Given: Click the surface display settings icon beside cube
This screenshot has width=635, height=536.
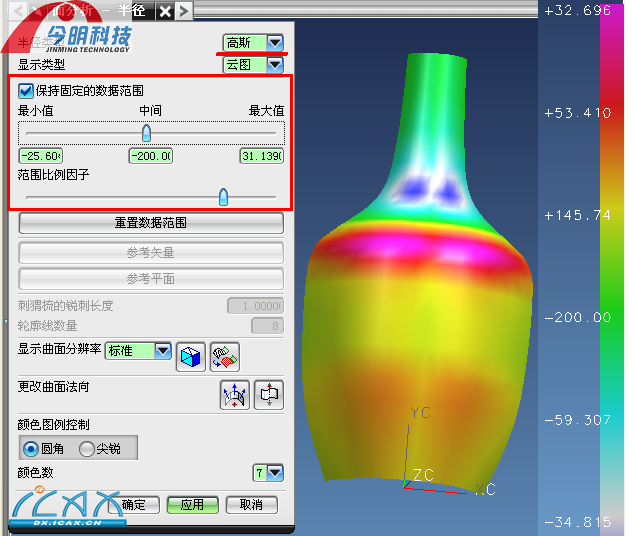Looking at the screenshot, I should click(x=225, y=356).
